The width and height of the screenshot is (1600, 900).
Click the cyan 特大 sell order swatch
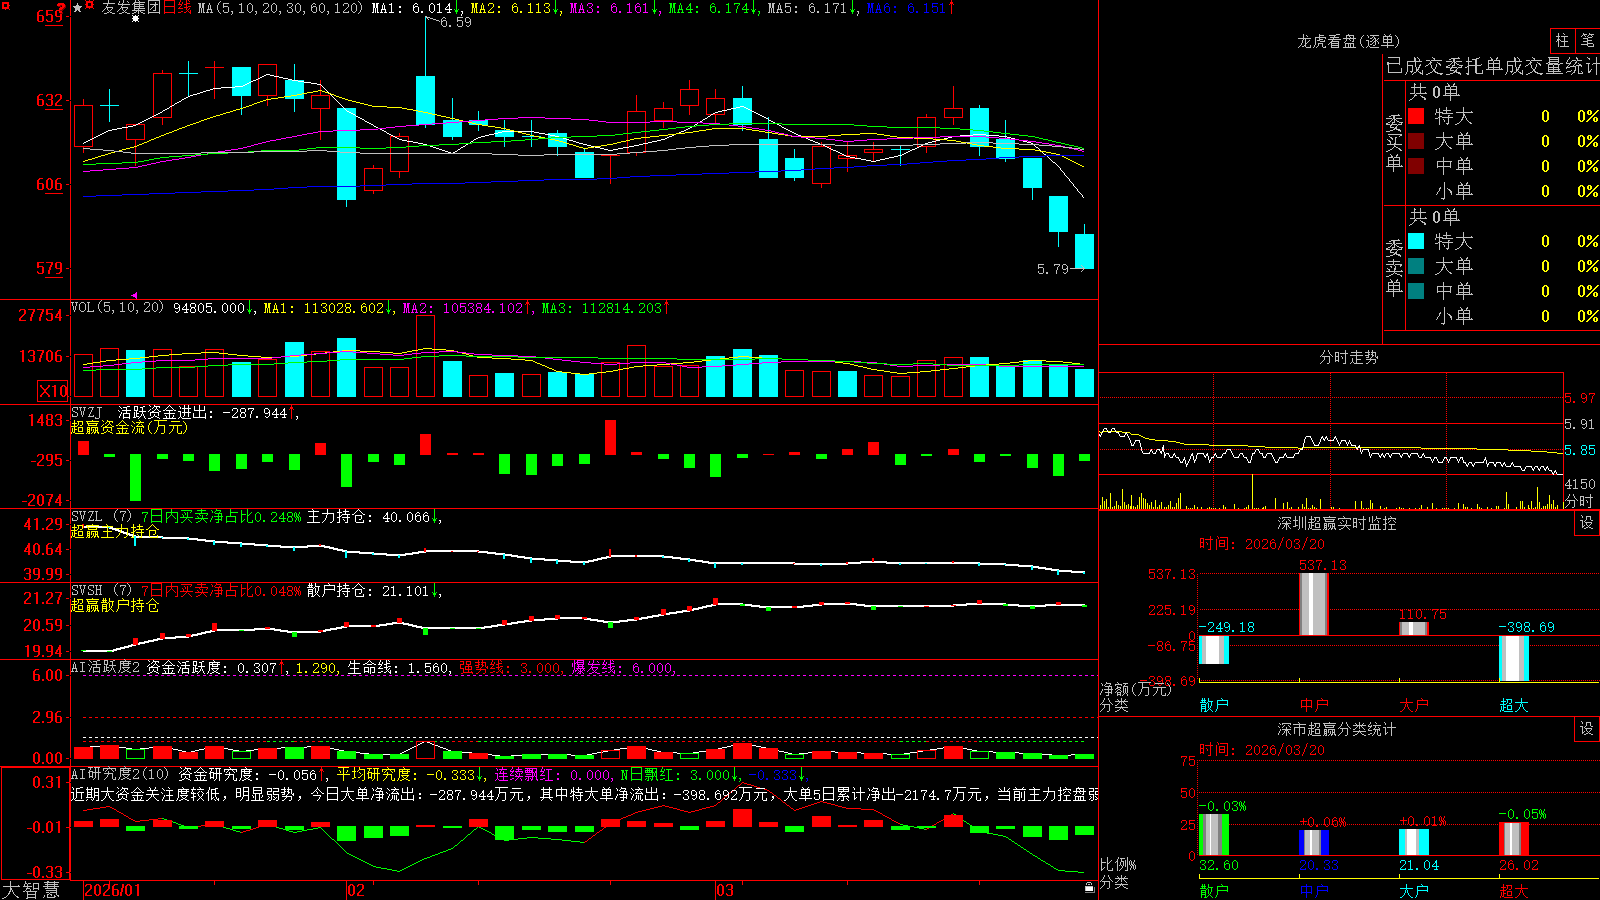click(x=1416, y=241)
